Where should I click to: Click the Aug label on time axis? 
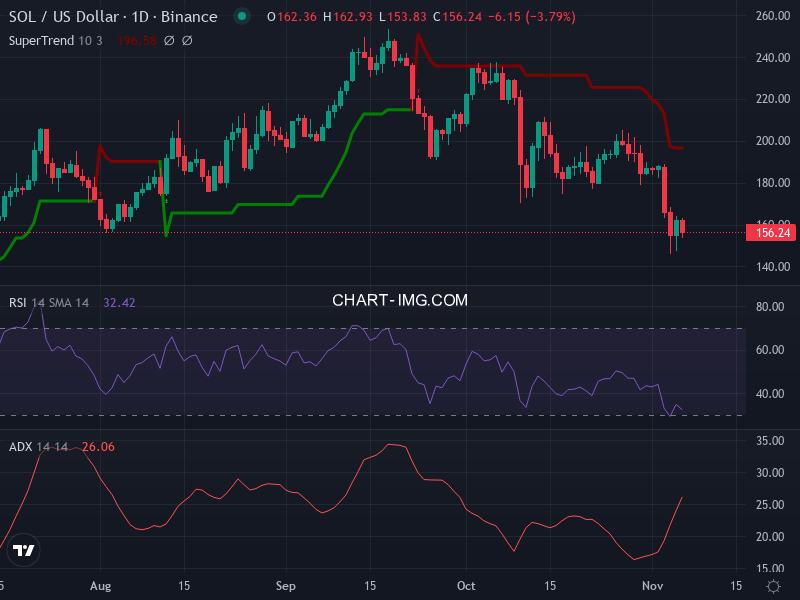[x=101, y=585]
